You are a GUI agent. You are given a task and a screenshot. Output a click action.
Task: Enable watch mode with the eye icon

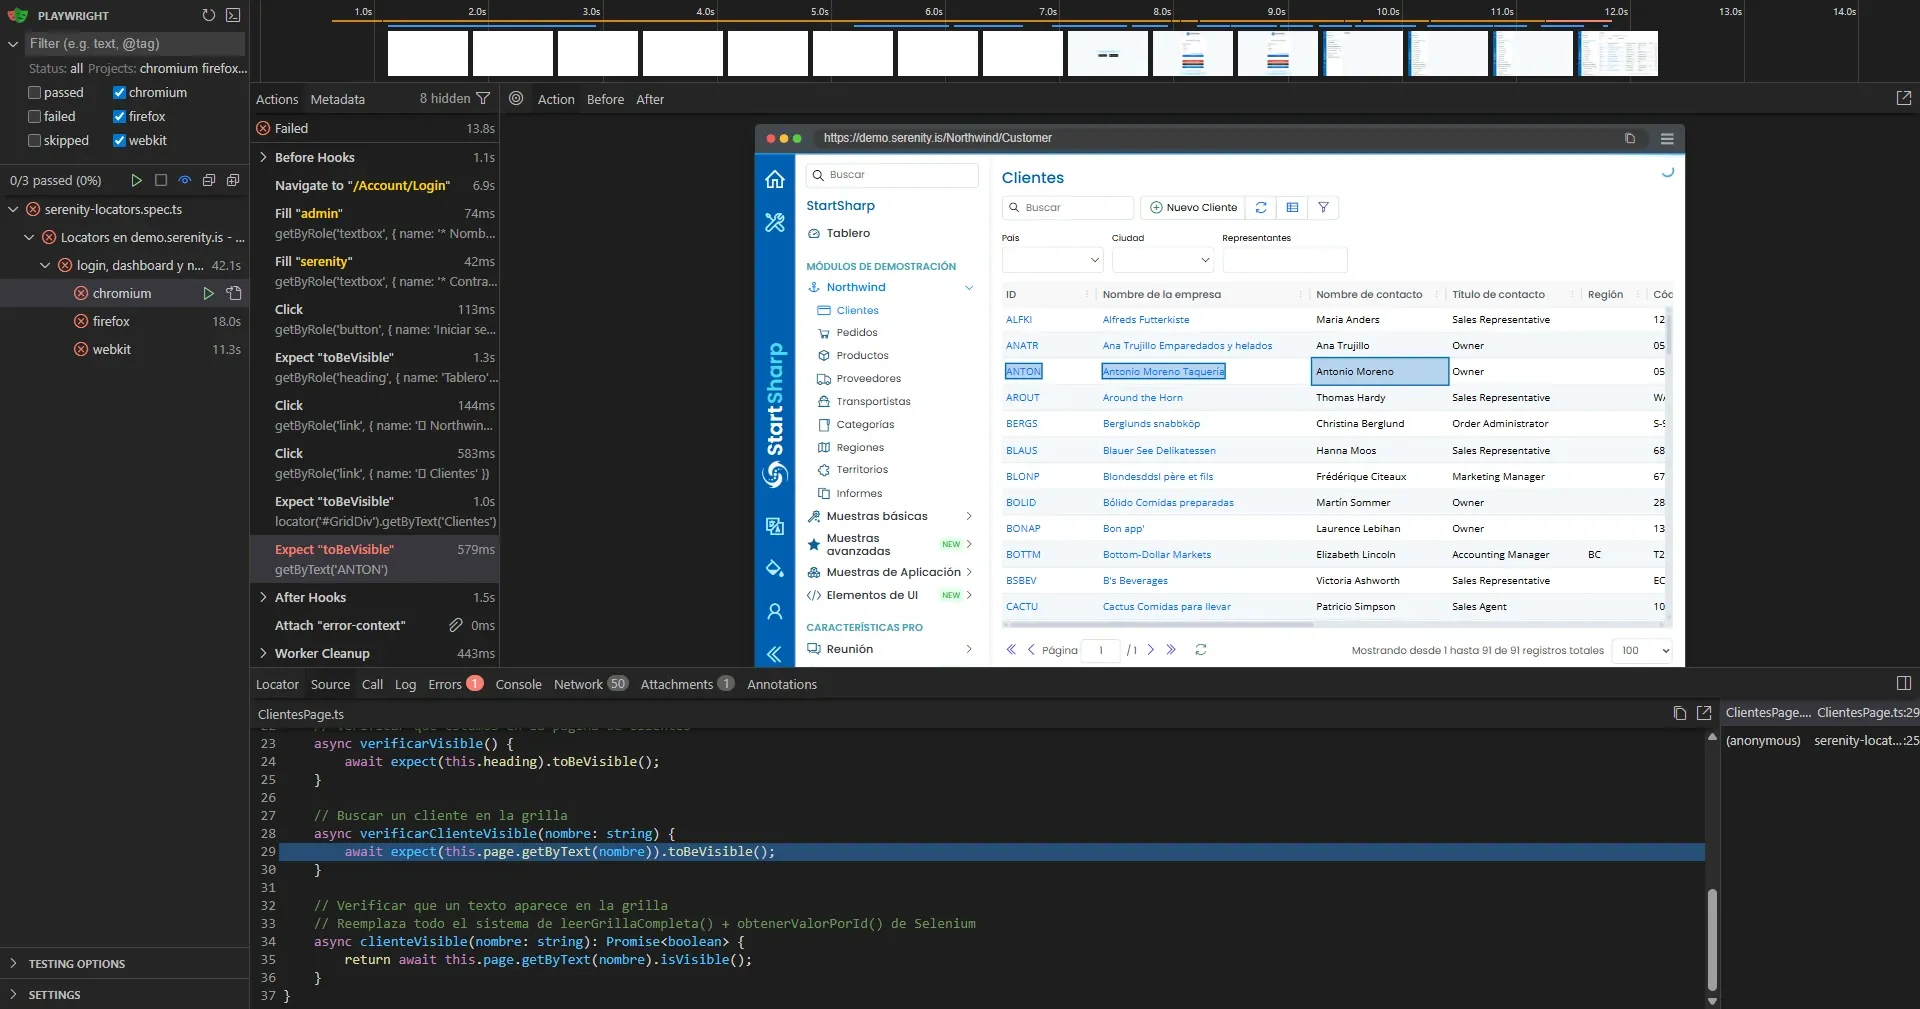pyautogui.click(x=184, y=181)
